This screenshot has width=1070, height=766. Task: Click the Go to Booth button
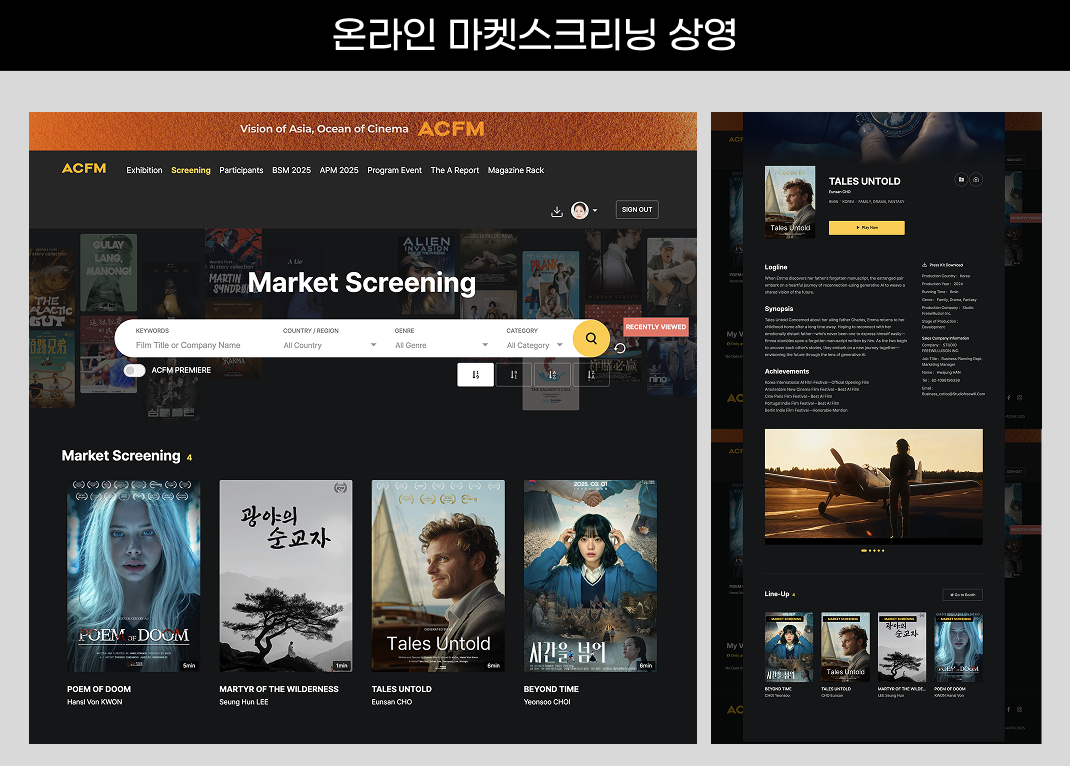(x=963, y=595)
